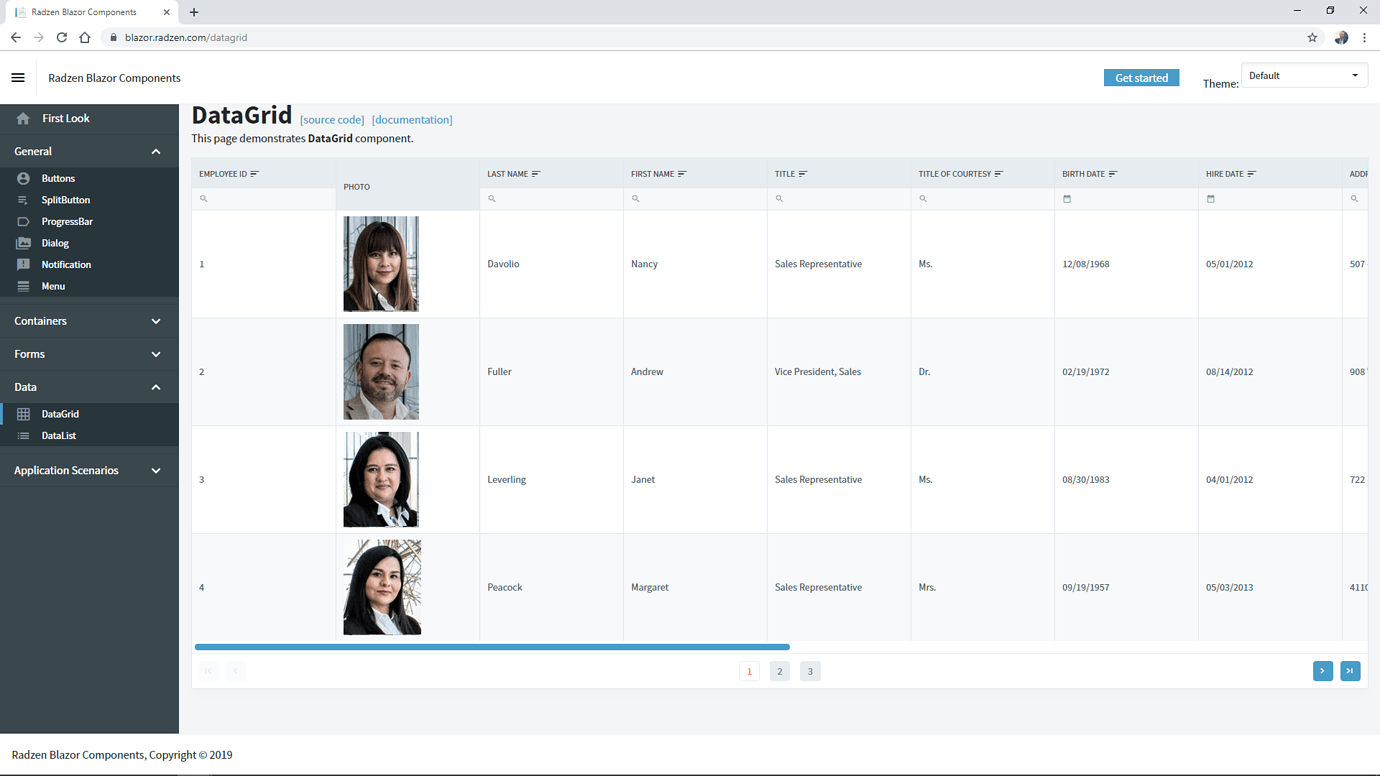Screen dimensions: 1380x776
Task: Click the 'Davolio' last name cell
Action: coord(503,264)
